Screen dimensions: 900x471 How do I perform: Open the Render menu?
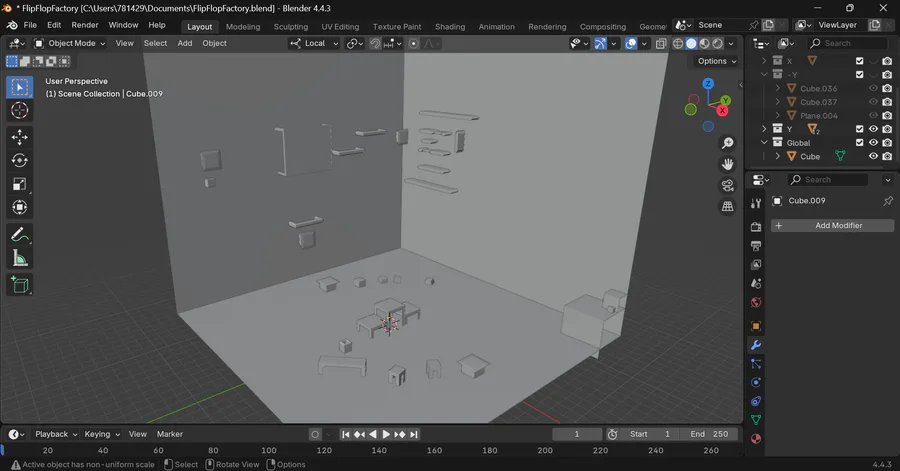pos(85,25)
